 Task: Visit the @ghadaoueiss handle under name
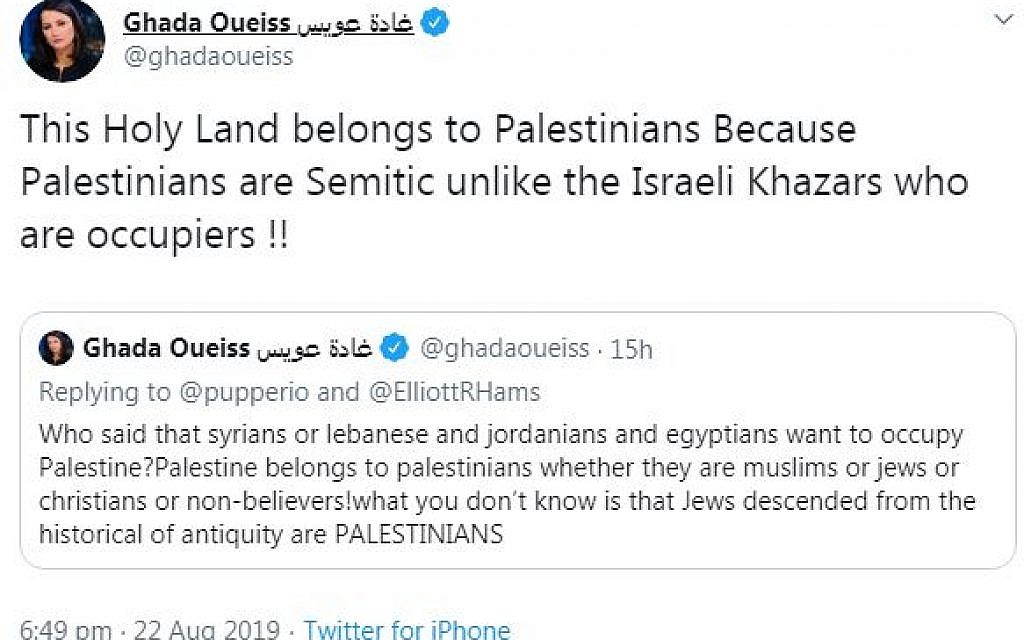208,57
